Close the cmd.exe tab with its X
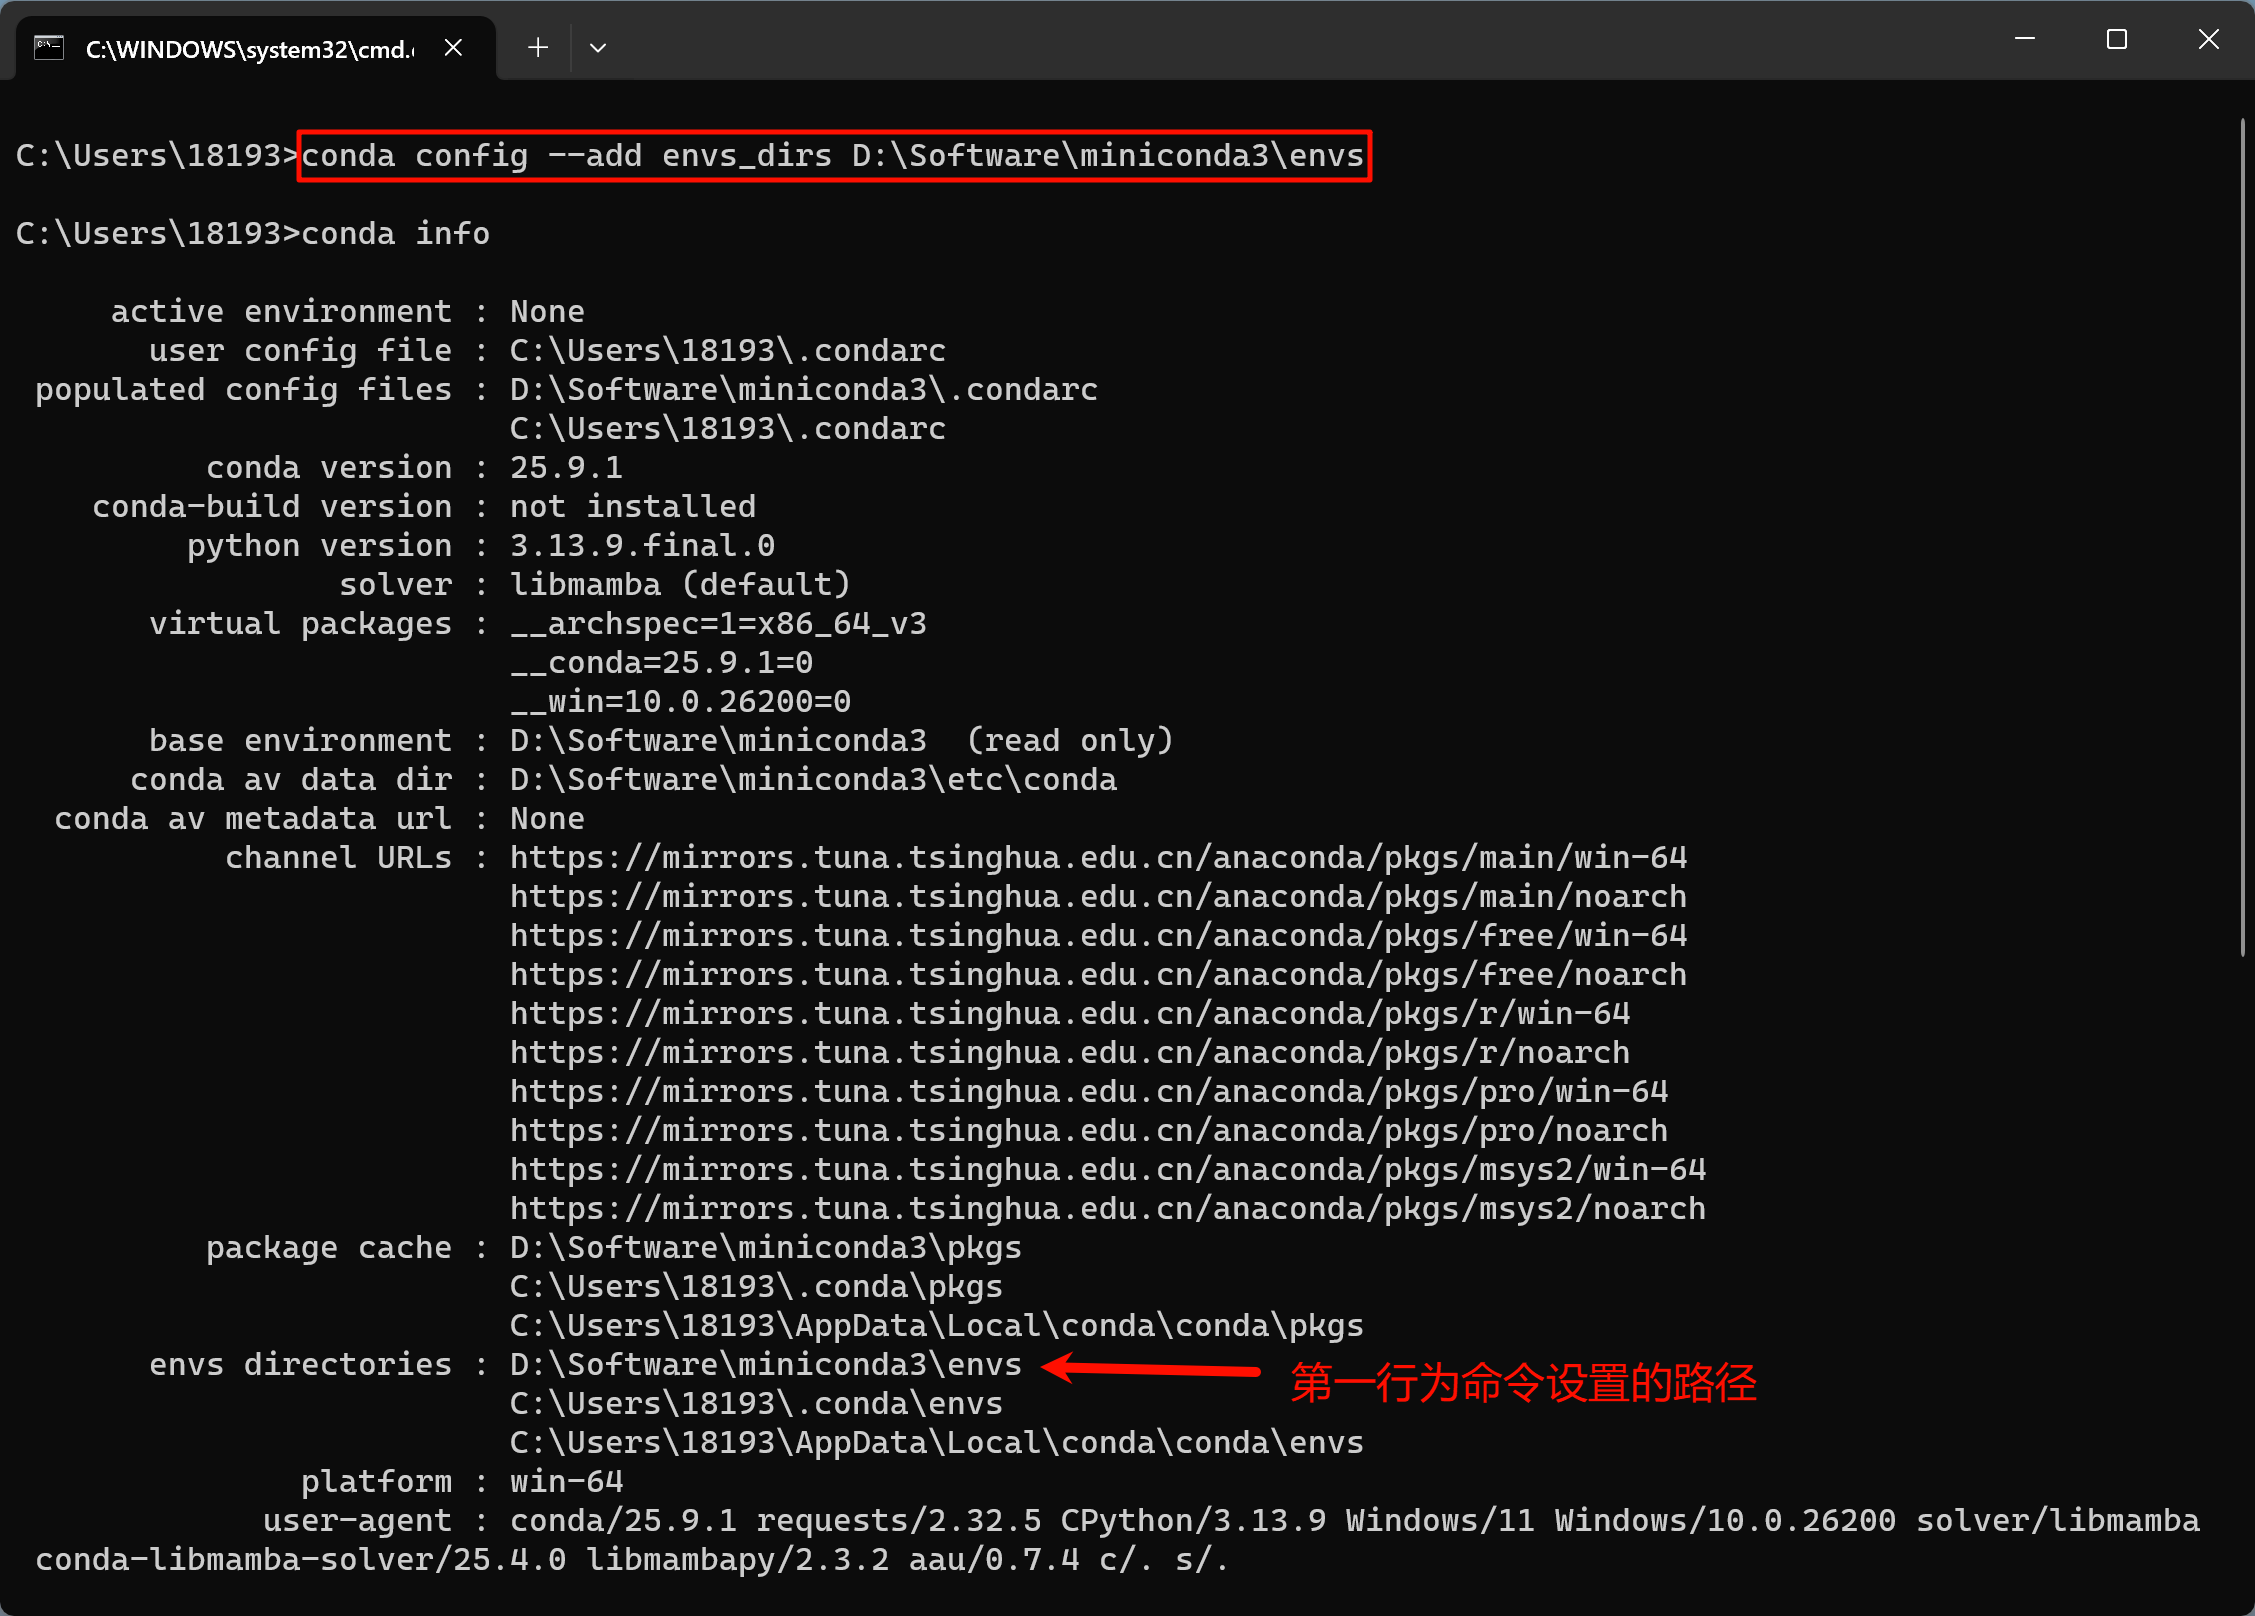 click(x=453, y=48)
